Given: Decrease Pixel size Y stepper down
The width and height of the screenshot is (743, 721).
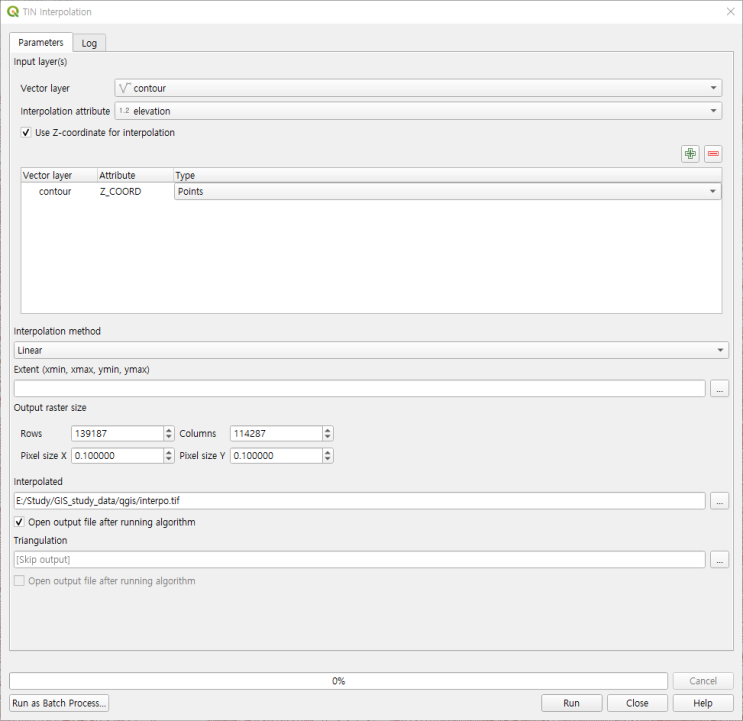Looking at the screenshot, I should 328,459.
